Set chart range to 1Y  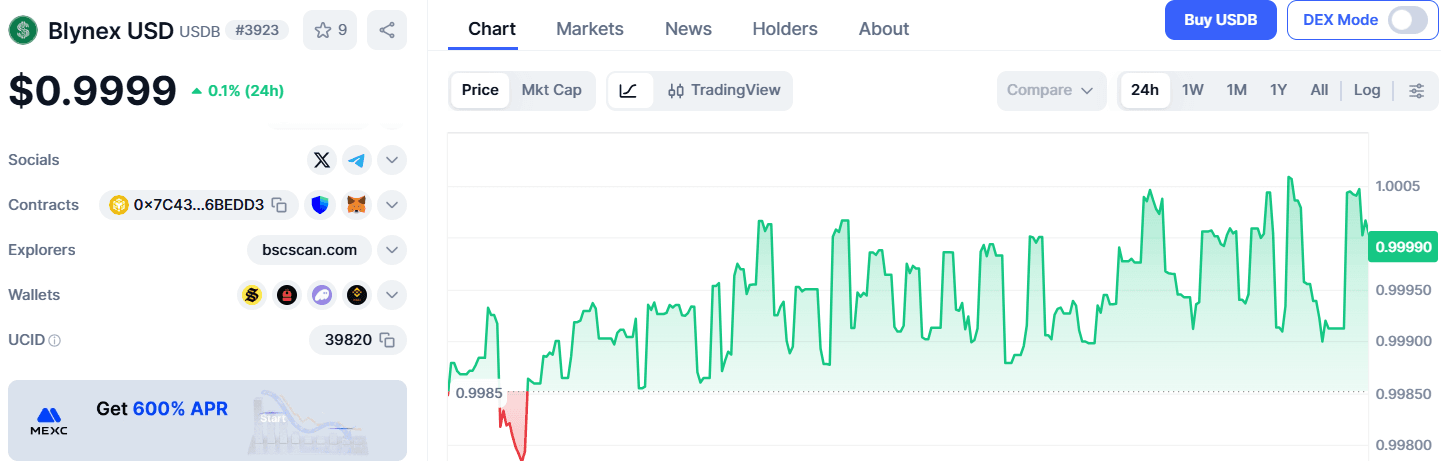(1278, 90)
